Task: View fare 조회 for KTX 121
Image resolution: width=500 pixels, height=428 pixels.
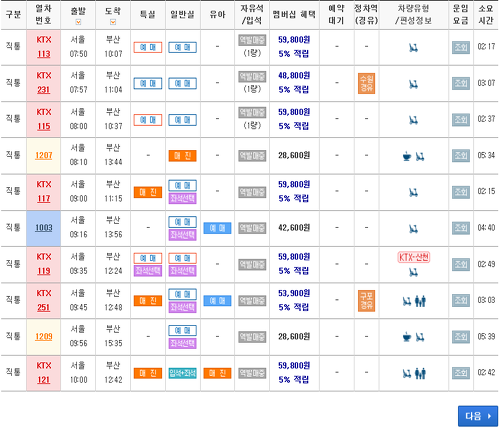Action: [461, 373]
